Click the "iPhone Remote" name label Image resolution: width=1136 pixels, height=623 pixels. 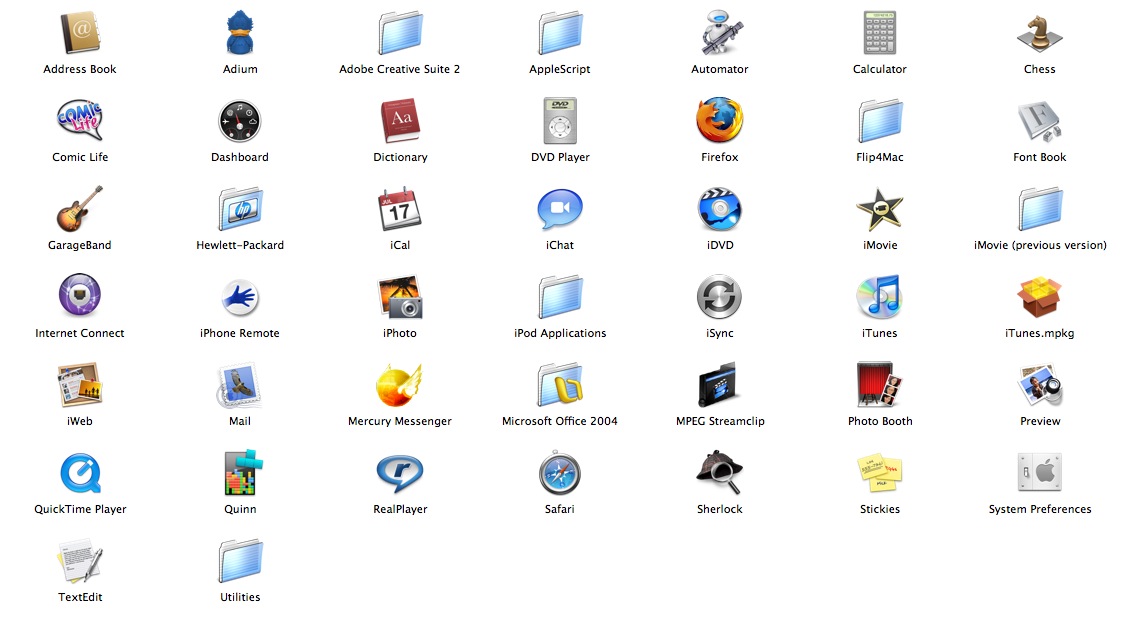point(240,333)
